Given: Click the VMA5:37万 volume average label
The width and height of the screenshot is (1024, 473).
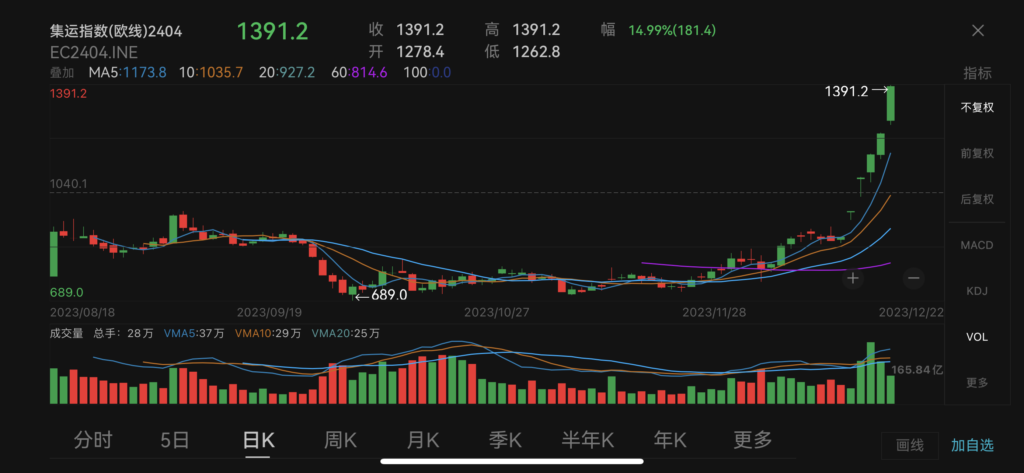Looking at the screenshot, I should pos(194,333).
